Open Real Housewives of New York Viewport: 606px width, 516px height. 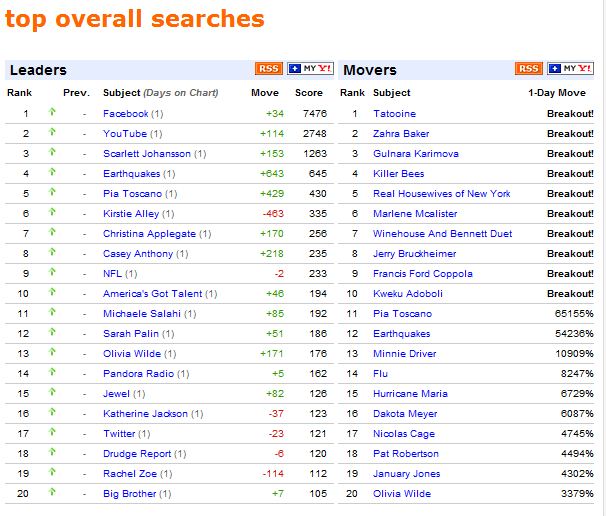(x=442, y=194)
